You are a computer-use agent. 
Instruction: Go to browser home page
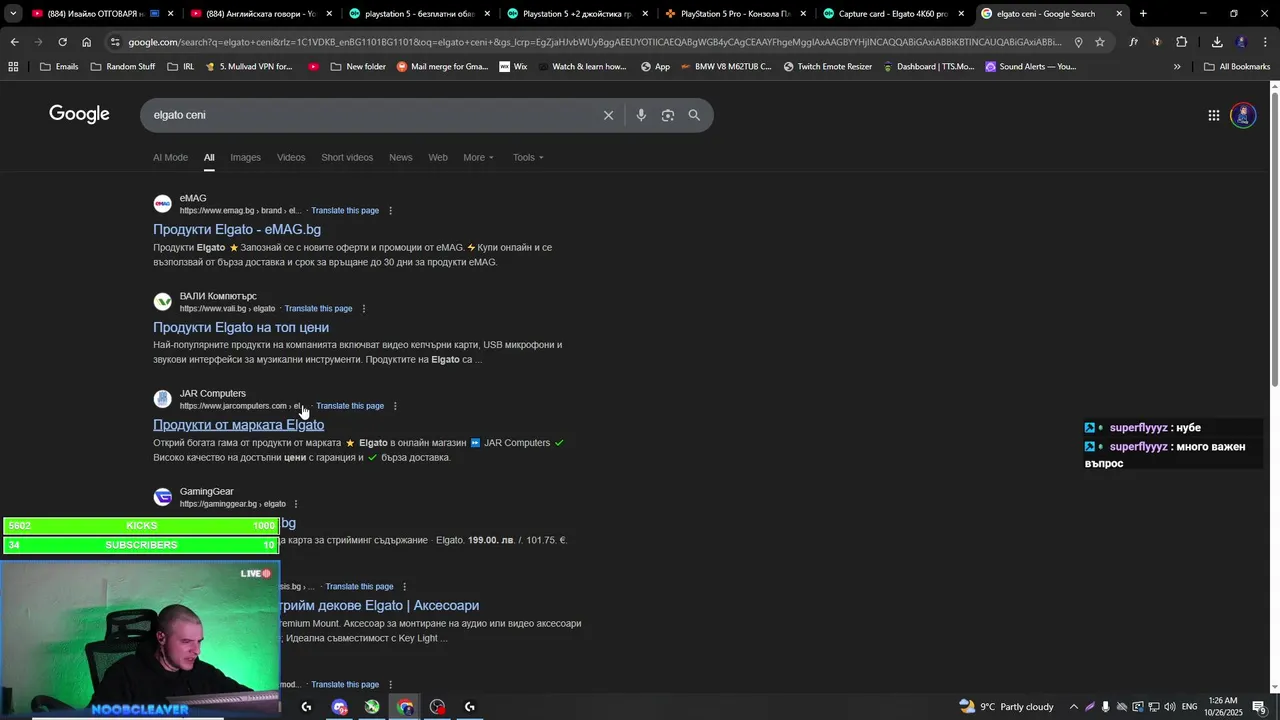pyautogui.click(x=87, y=42)
